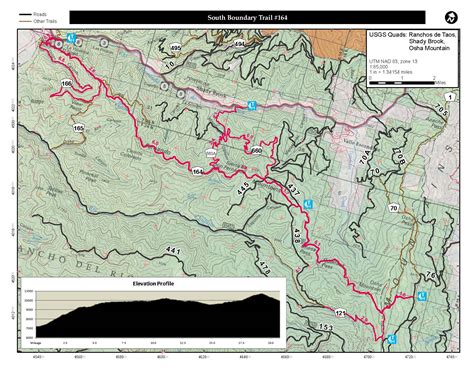Image resolution: width=474 pixels, height=368 pixels.
Task: Click the road 478 label
Action: pyautogui.click(x=264, y=268)
